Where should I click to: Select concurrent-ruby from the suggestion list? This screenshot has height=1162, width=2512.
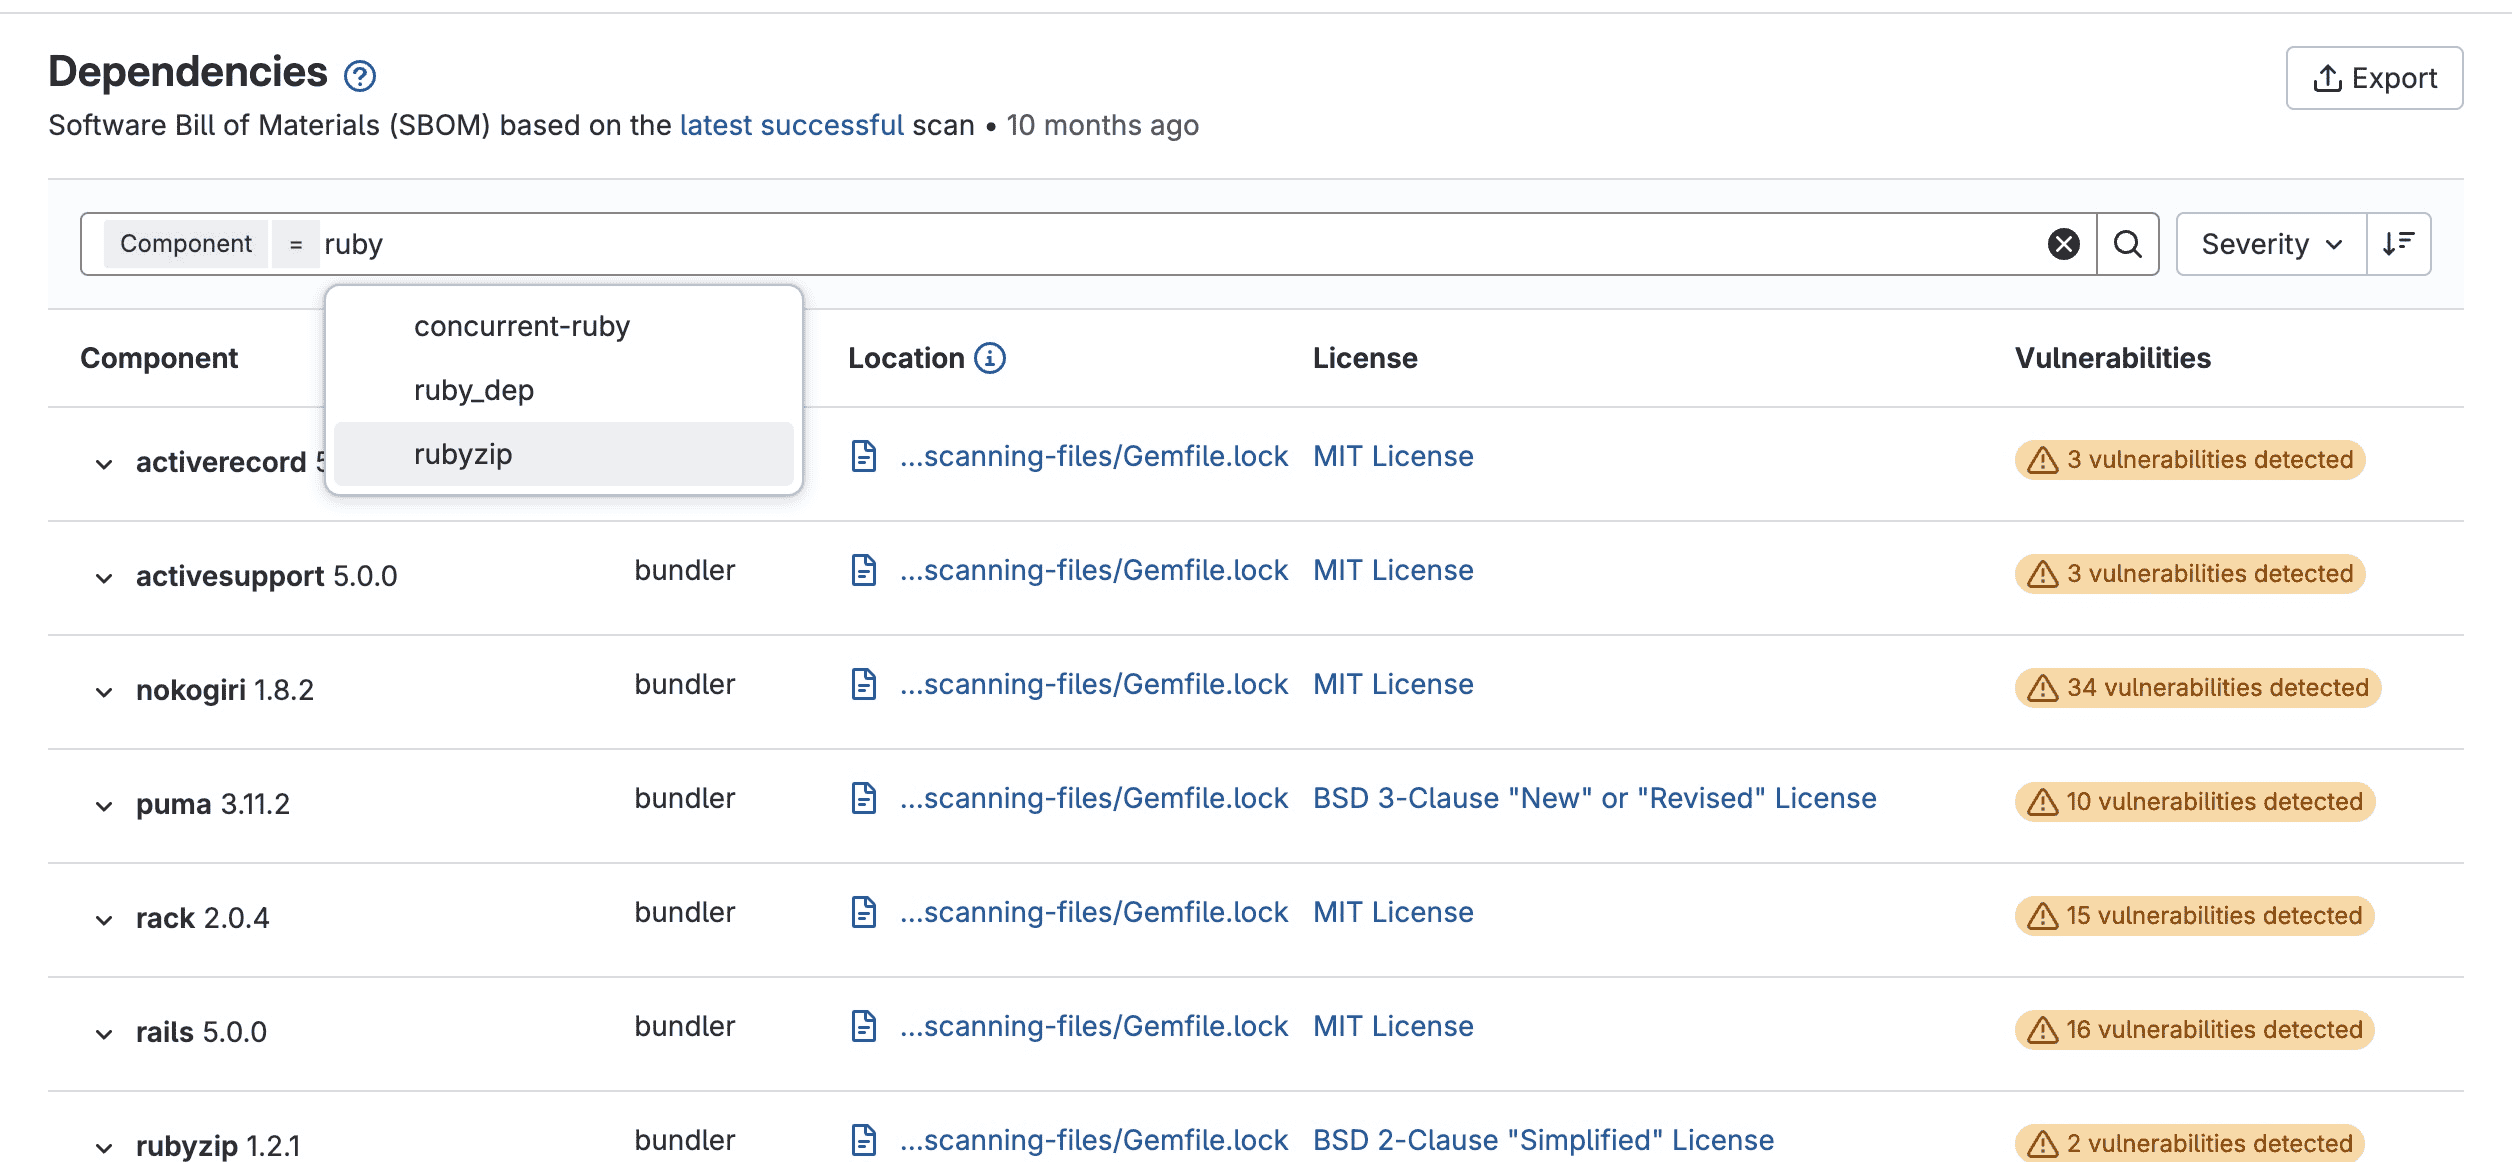[x=522, y=325]
